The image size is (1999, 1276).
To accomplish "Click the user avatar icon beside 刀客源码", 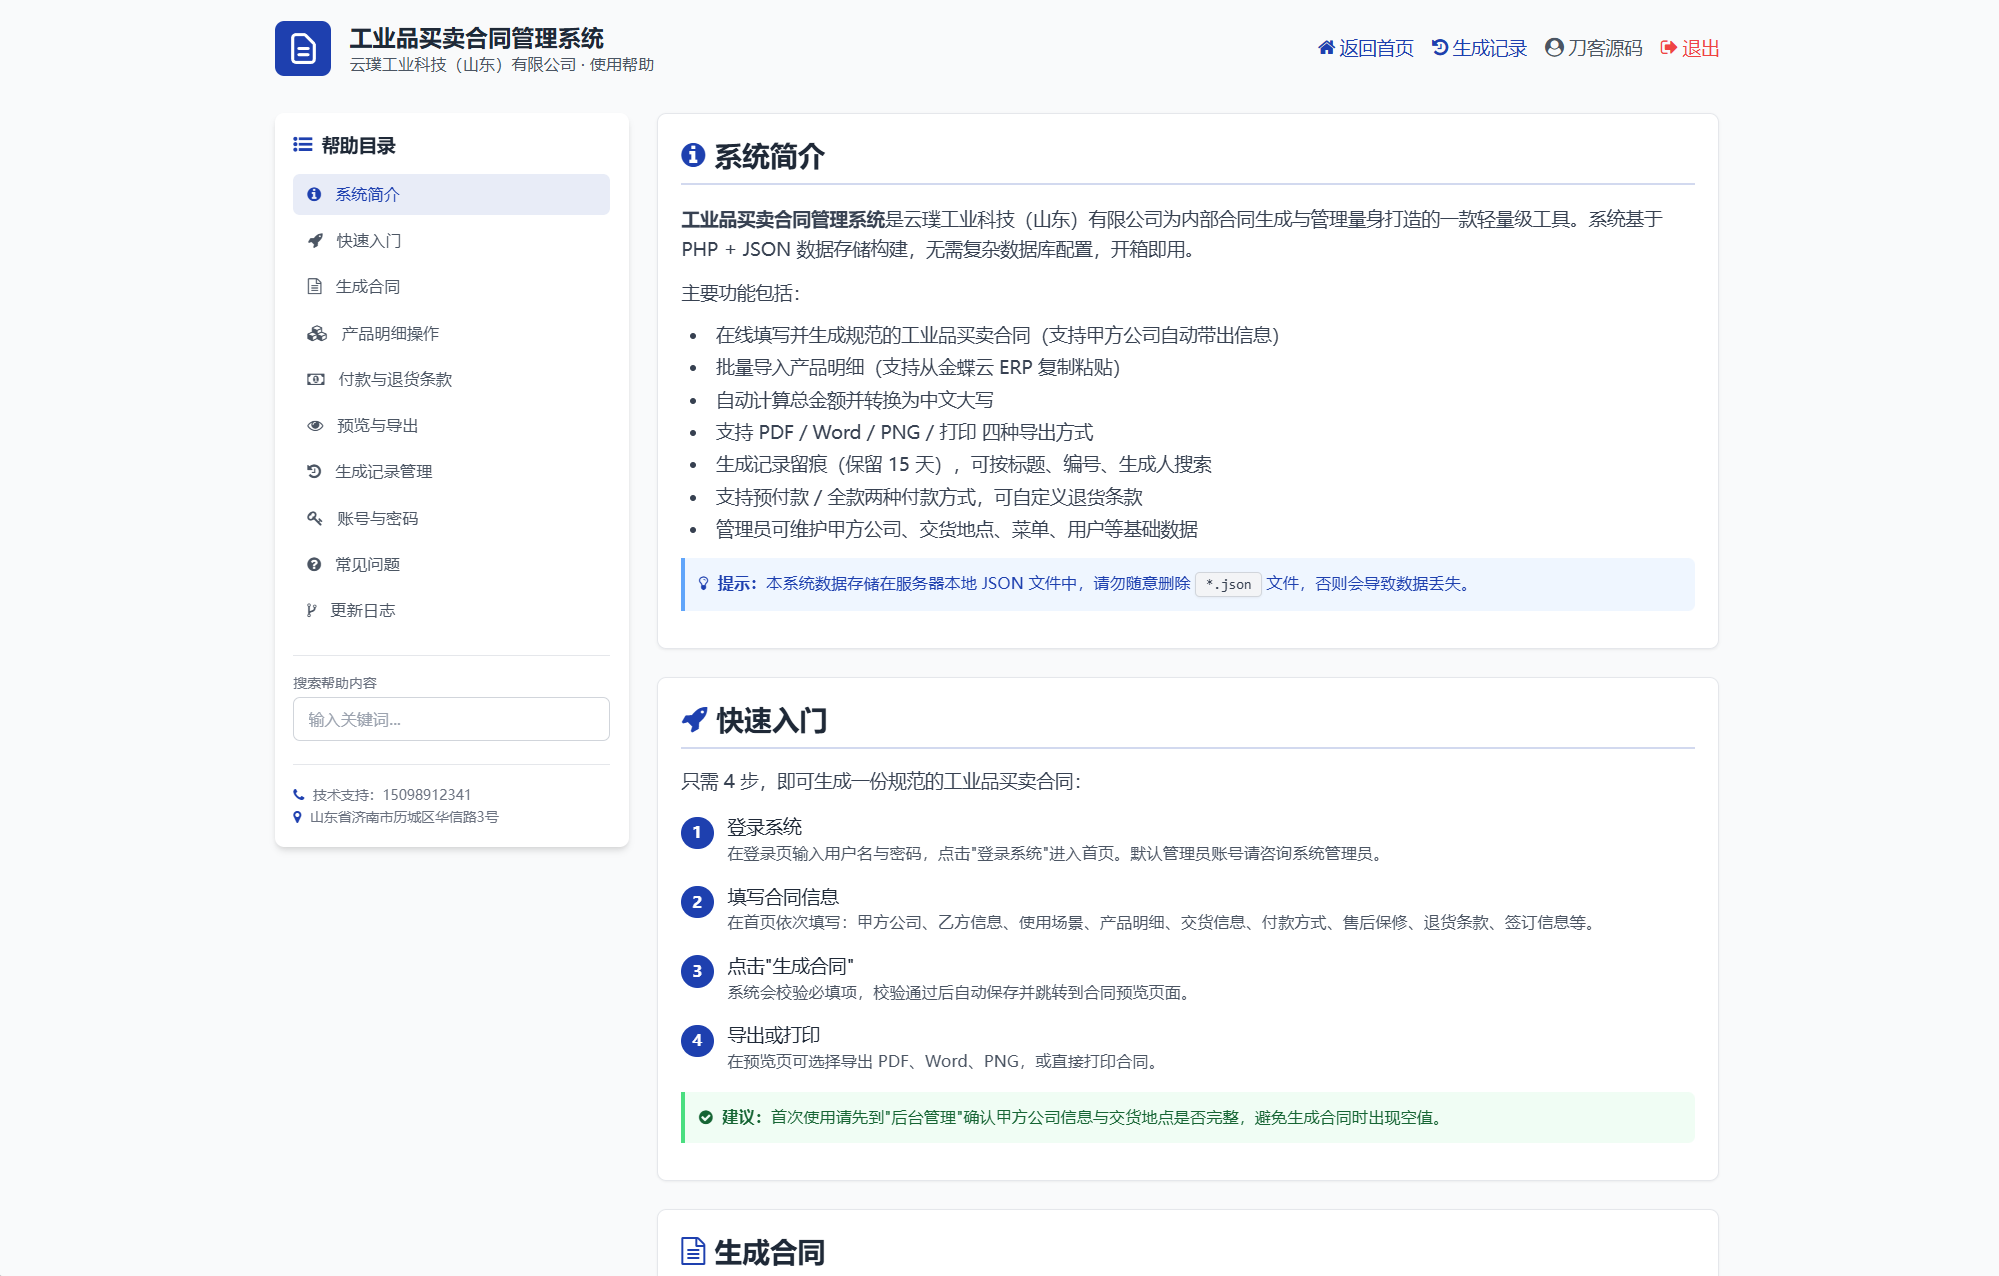I will (1554, 48).
